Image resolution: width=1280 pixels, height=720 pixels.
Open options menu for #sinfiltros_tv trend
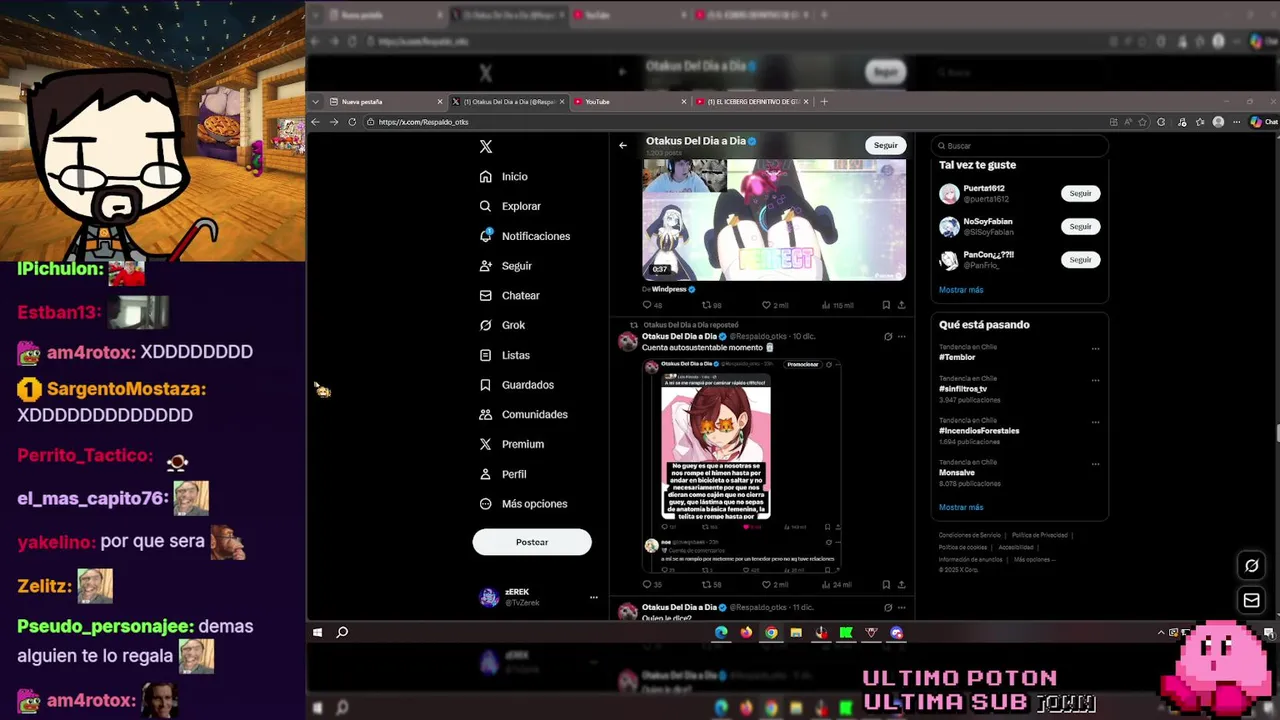coord(1095,380)
